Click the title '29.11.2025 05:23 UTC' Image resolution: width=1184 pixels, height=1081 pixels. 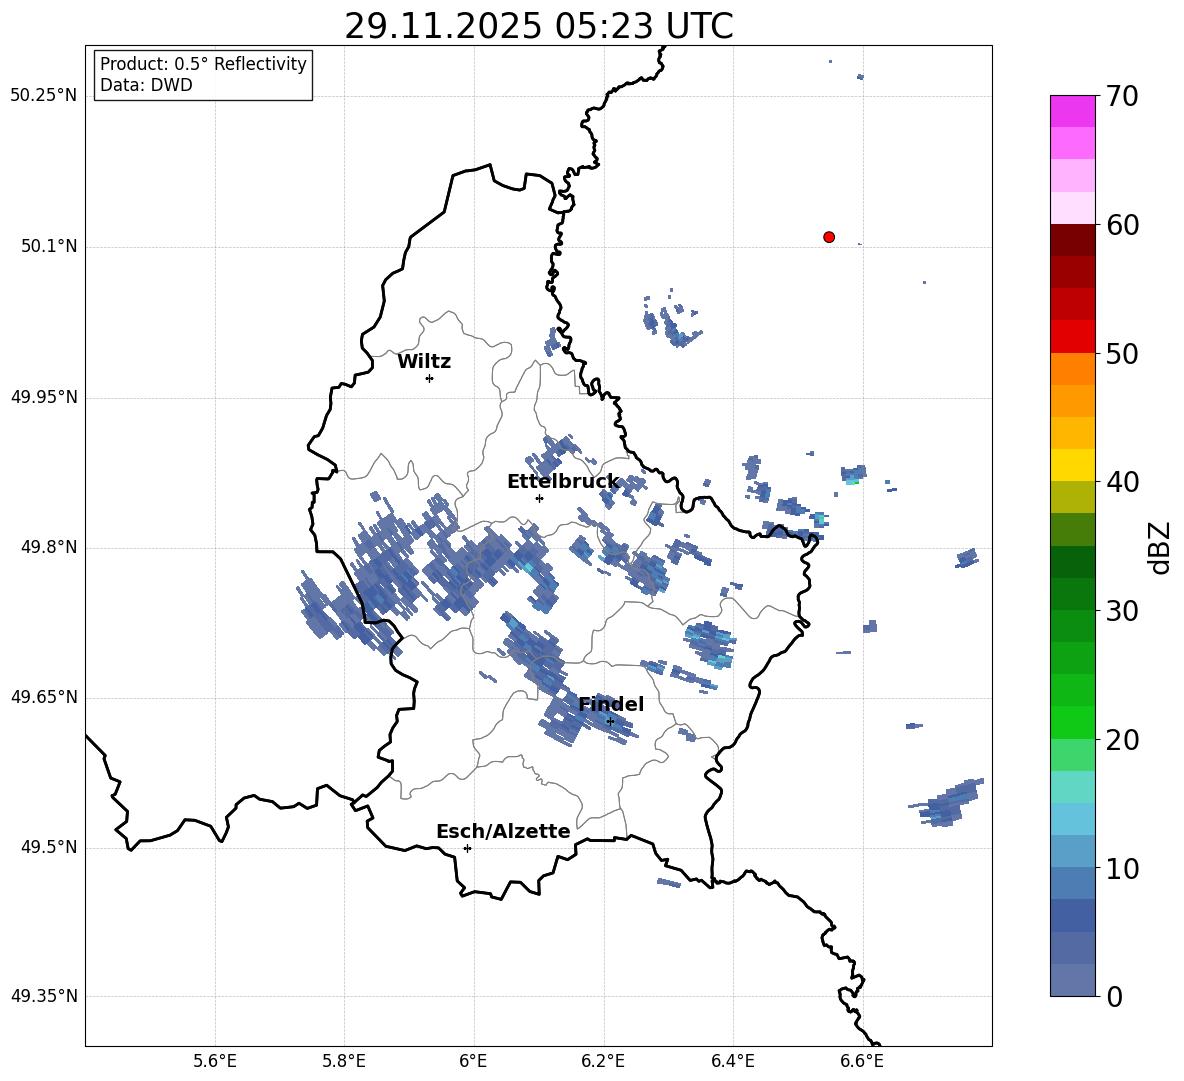[x=538, y=26]
